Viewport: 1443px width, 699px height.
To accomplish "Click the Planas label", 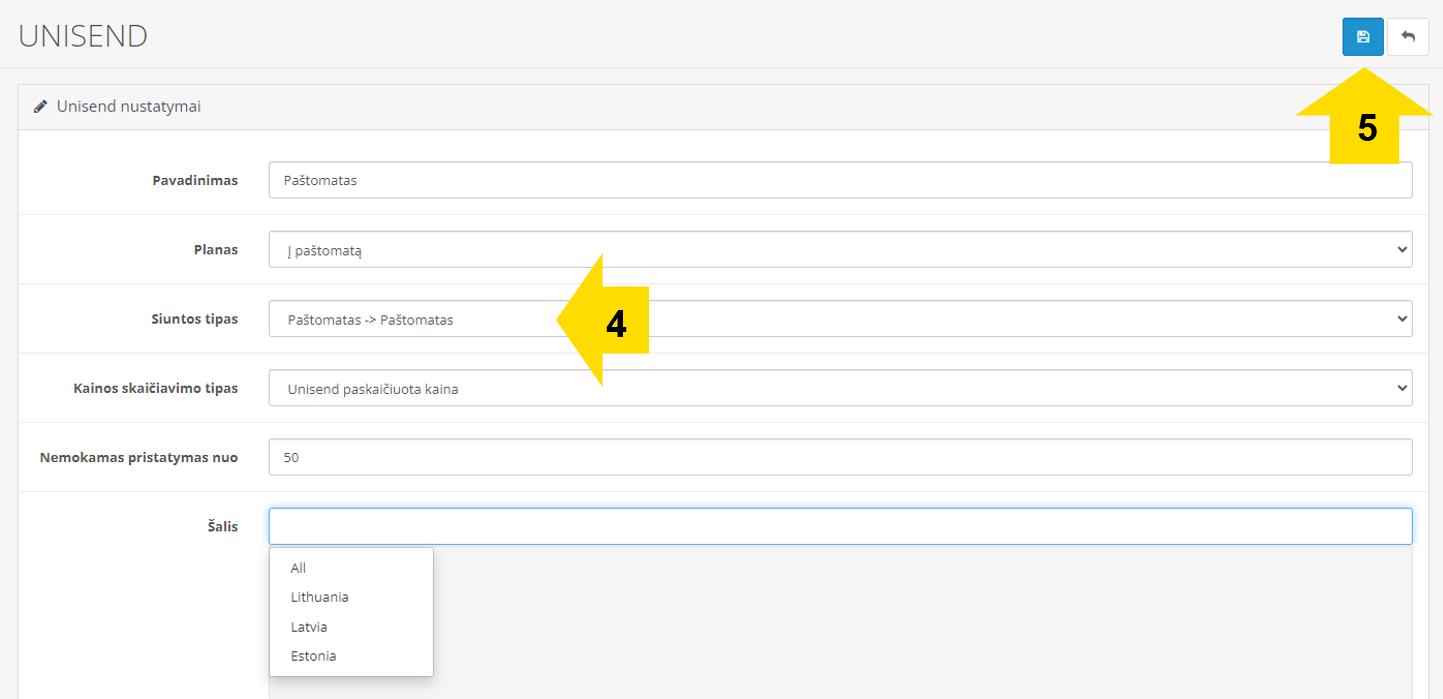I will [x=216, y=250].
